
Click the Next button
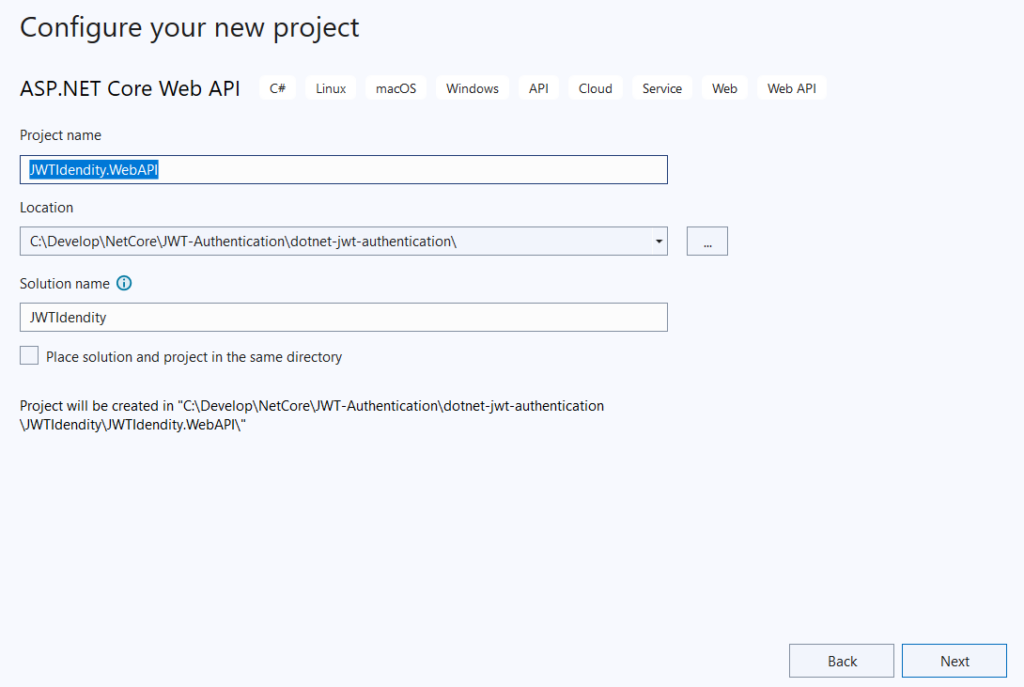click(954, 661)
